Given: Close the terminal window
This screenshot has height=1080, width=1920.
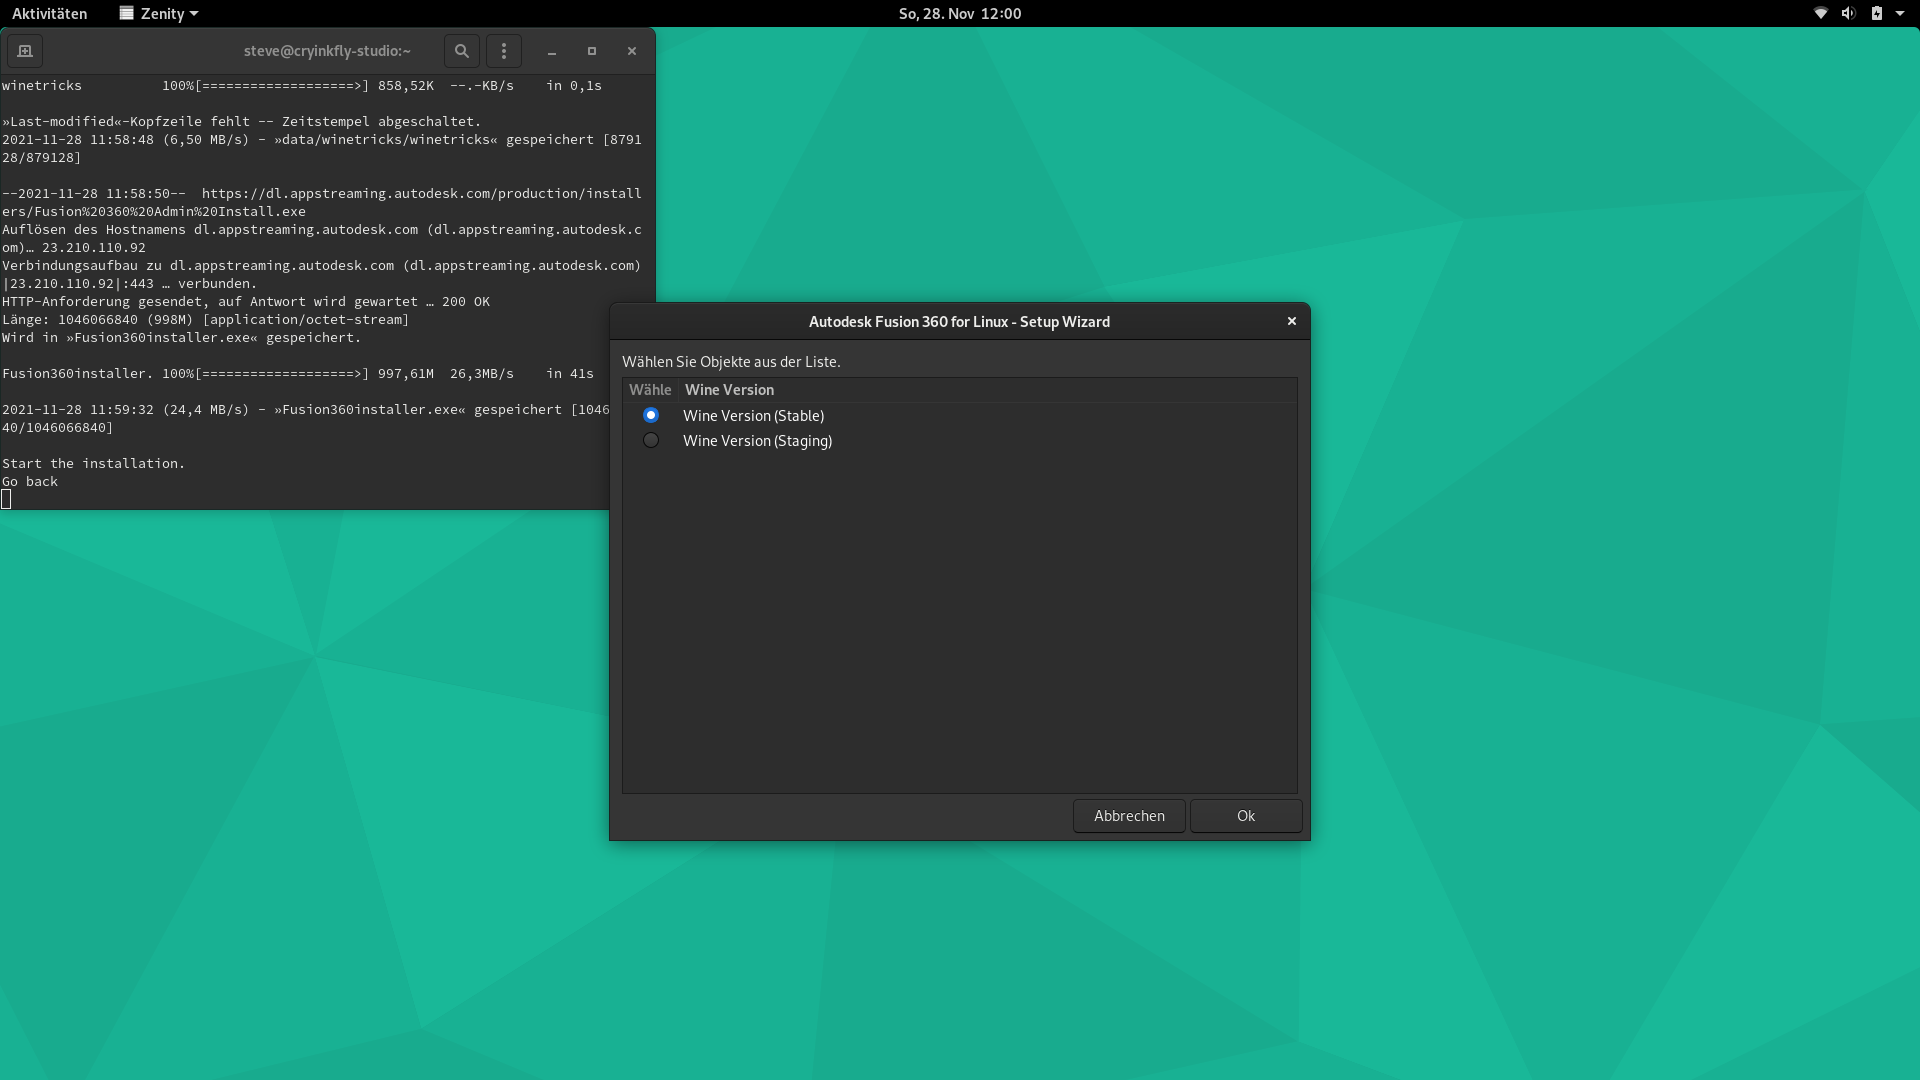Looking at the screenshot, I should (632, 51).
